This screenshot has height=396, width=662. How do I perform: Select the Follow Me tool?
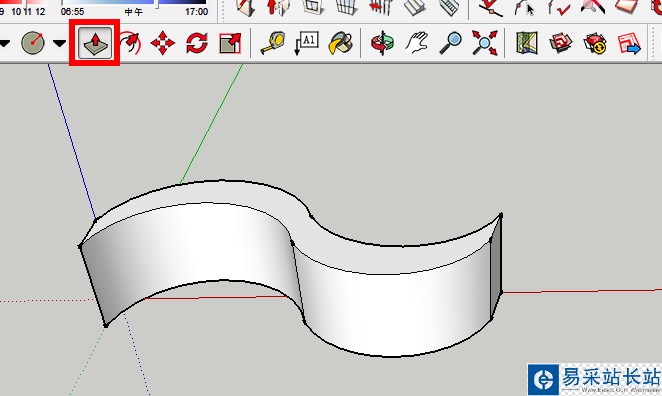(x=130, y=43)
